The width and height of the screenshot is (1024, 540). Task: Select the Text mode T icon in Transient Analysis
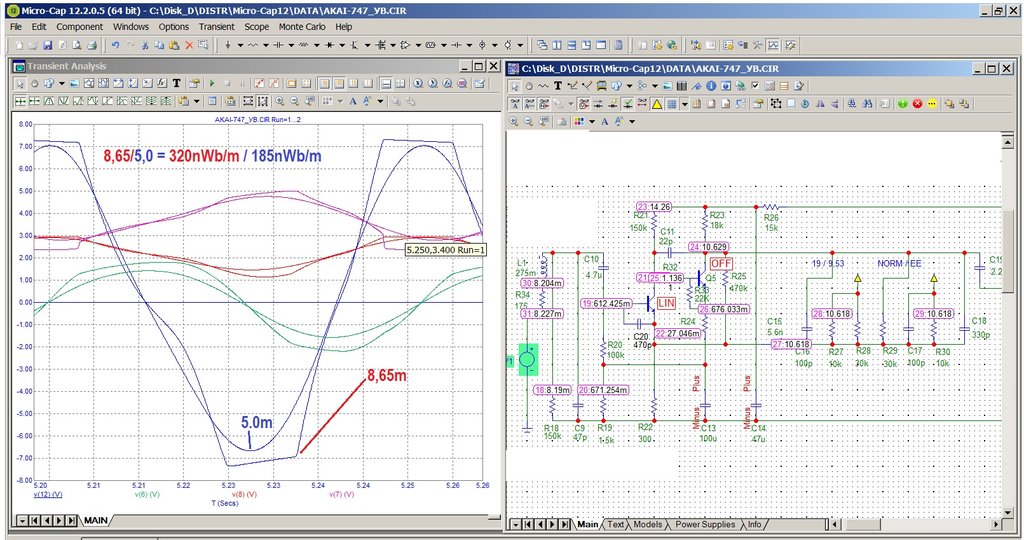(x=176, y=84)
